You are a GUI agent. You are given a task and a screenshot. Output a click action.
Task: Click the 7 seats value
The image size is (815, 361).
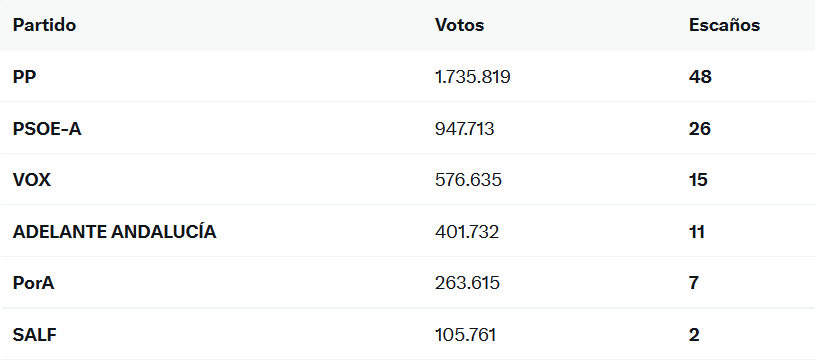694,283
